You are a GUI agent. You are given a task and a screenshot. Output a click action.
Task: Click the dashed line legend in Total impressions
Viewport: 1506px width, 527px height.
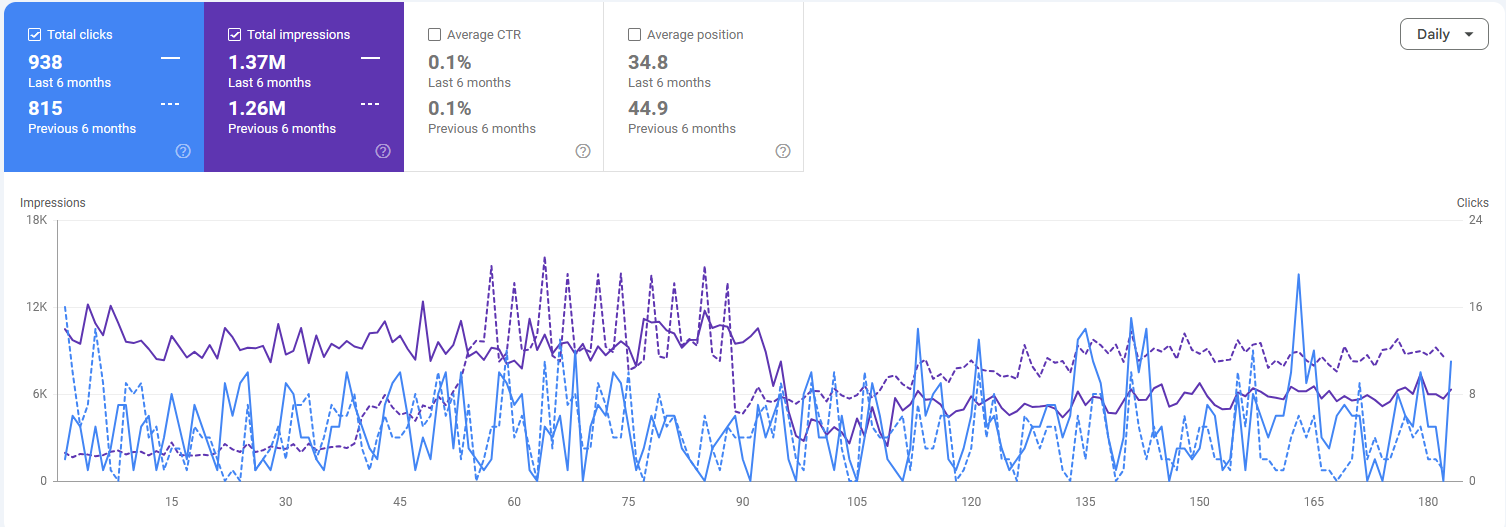[370, 104]
